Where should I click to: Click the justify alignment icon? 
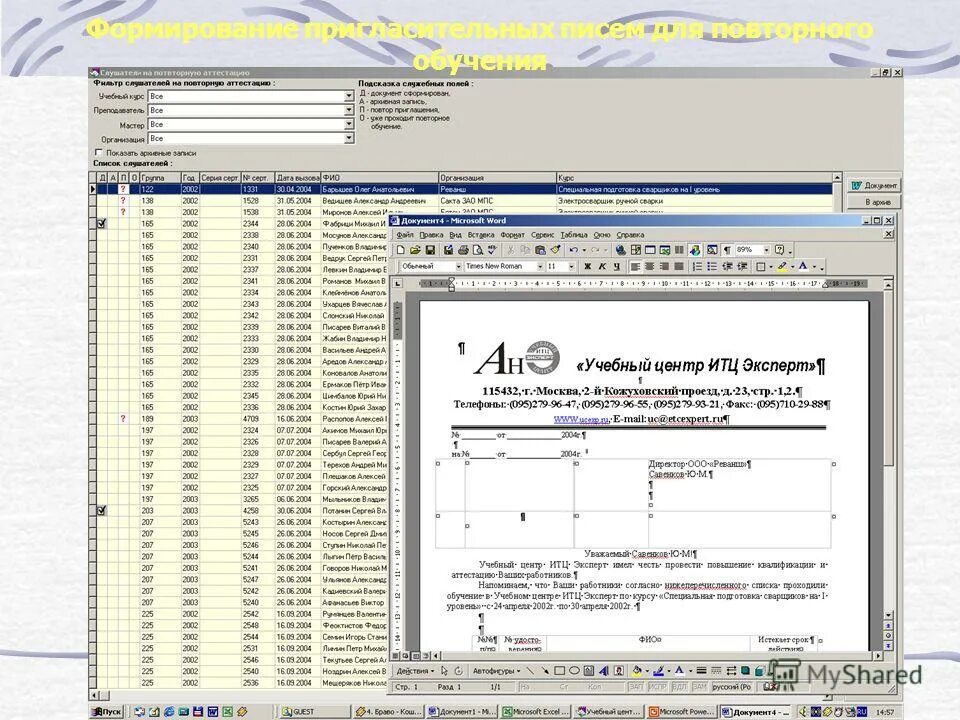[678, 266]
